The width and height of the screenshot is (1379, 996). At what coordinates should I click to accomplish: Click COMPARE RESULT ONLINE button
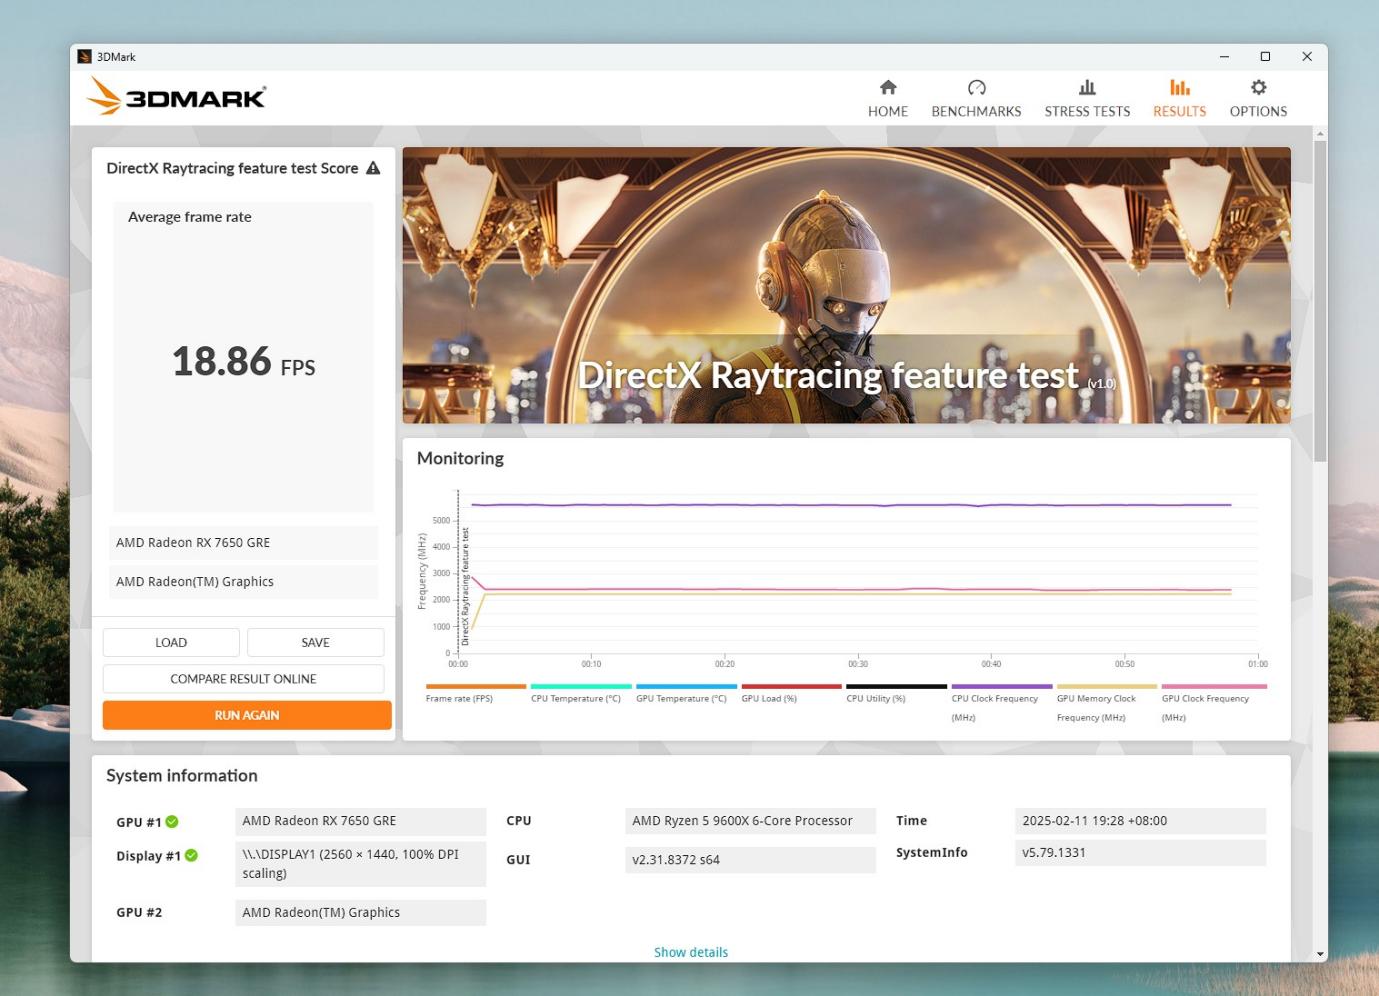click(243, 678)
